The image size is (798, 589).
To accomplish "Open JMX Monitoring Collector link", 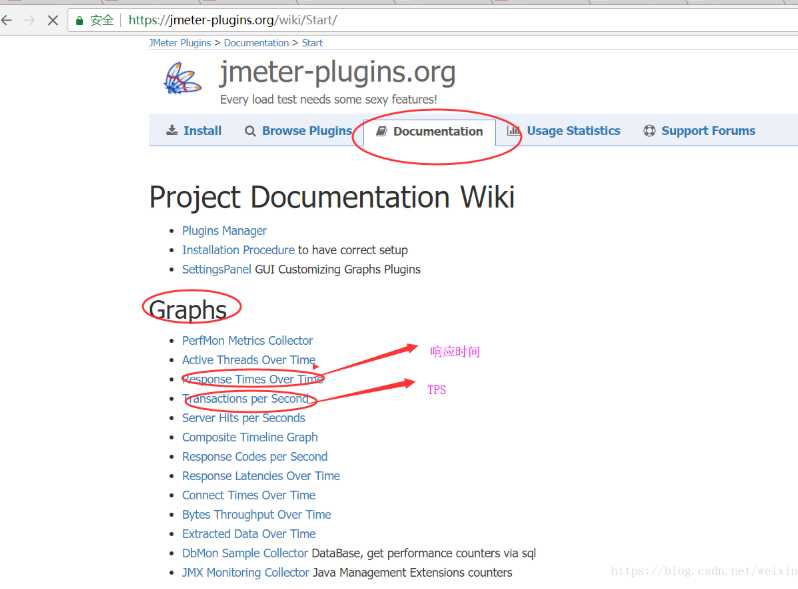I will 246,573.
